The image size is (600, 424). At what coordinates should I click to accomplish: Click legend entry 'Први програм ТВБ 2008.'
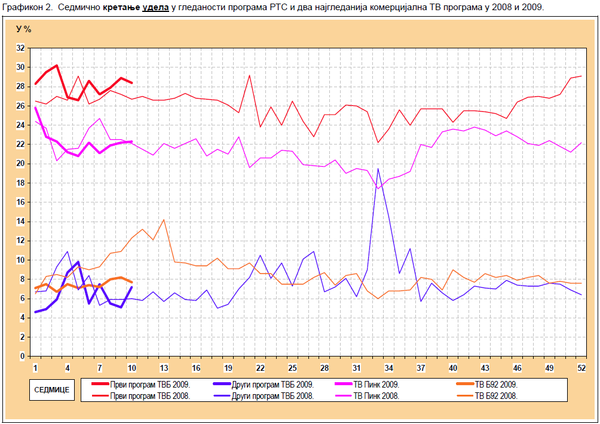pyautogui.click(x=141, y=396)
